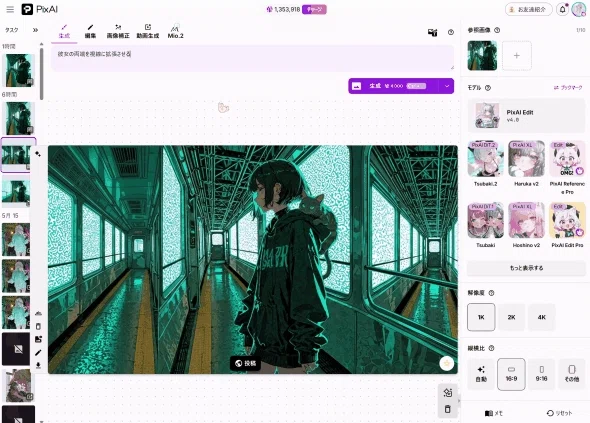Open the notifications bell
590x423 pixels.
(x=563, y=9)
